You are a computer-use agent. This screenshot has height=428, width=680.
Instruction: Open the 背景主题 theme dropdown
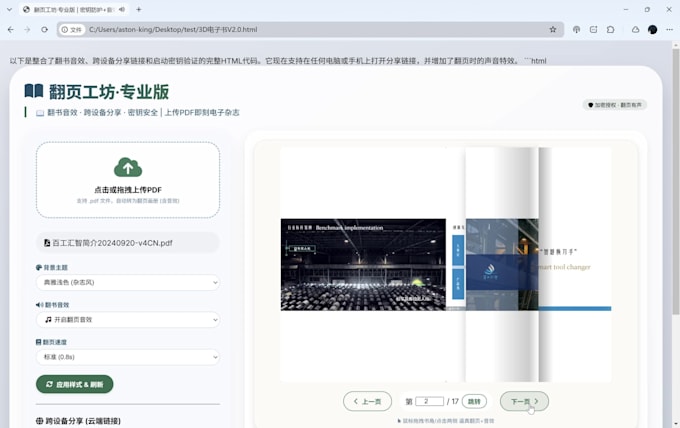[x=128, y=282]
